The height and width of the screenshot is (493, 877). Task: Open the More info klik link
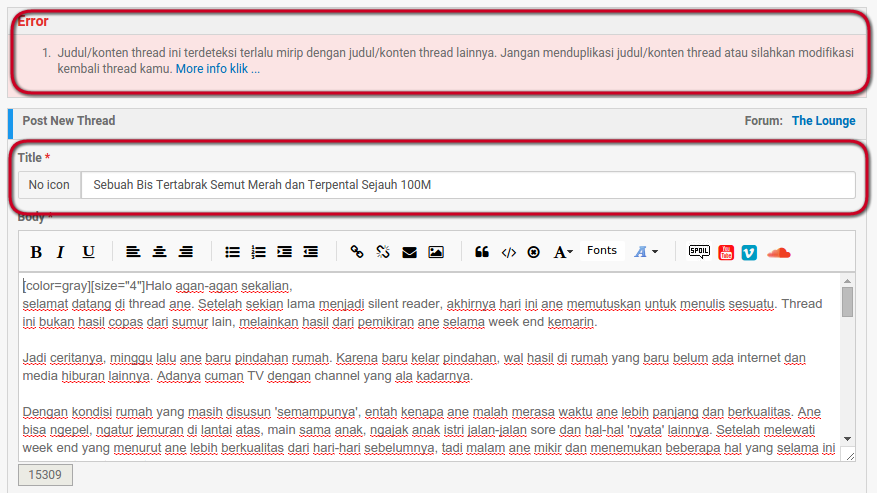tap(218, 69)
